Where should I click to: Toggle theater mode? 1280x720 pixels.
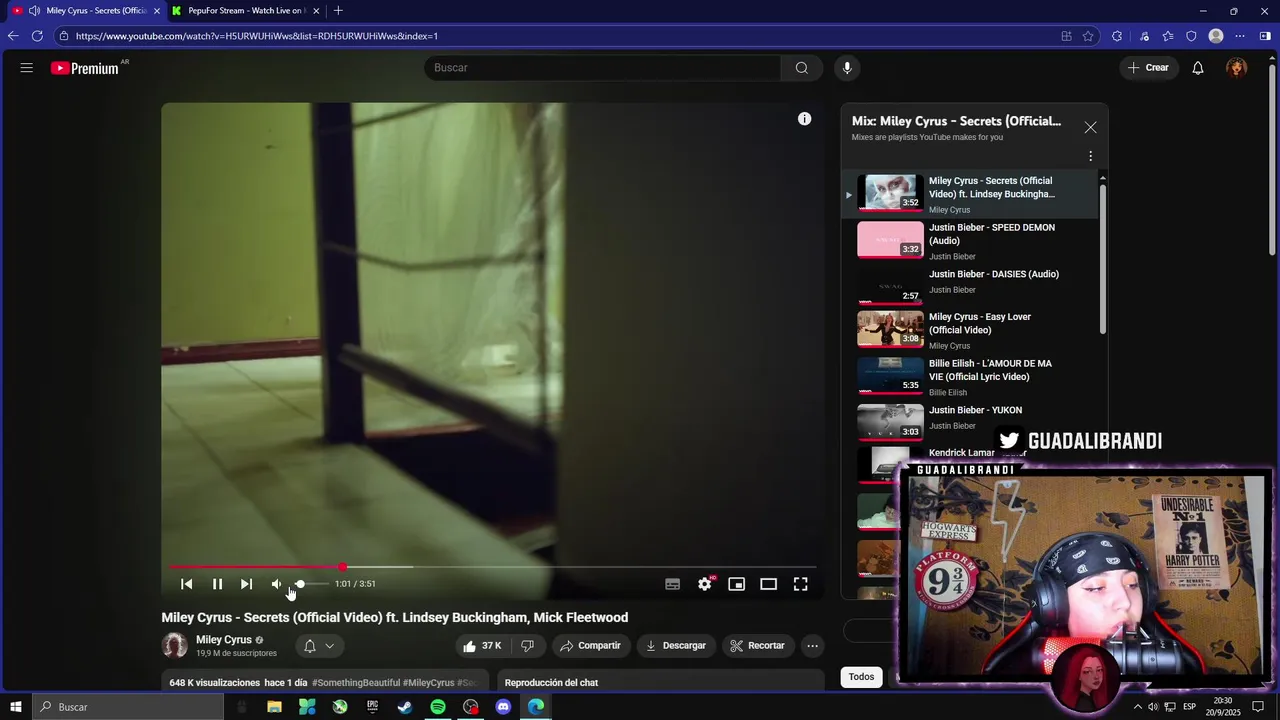(769, 584)
